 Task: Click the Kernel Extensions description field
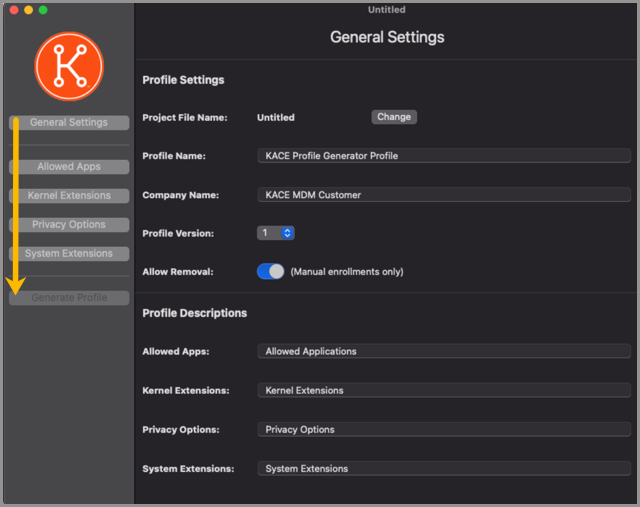(443, 390)
